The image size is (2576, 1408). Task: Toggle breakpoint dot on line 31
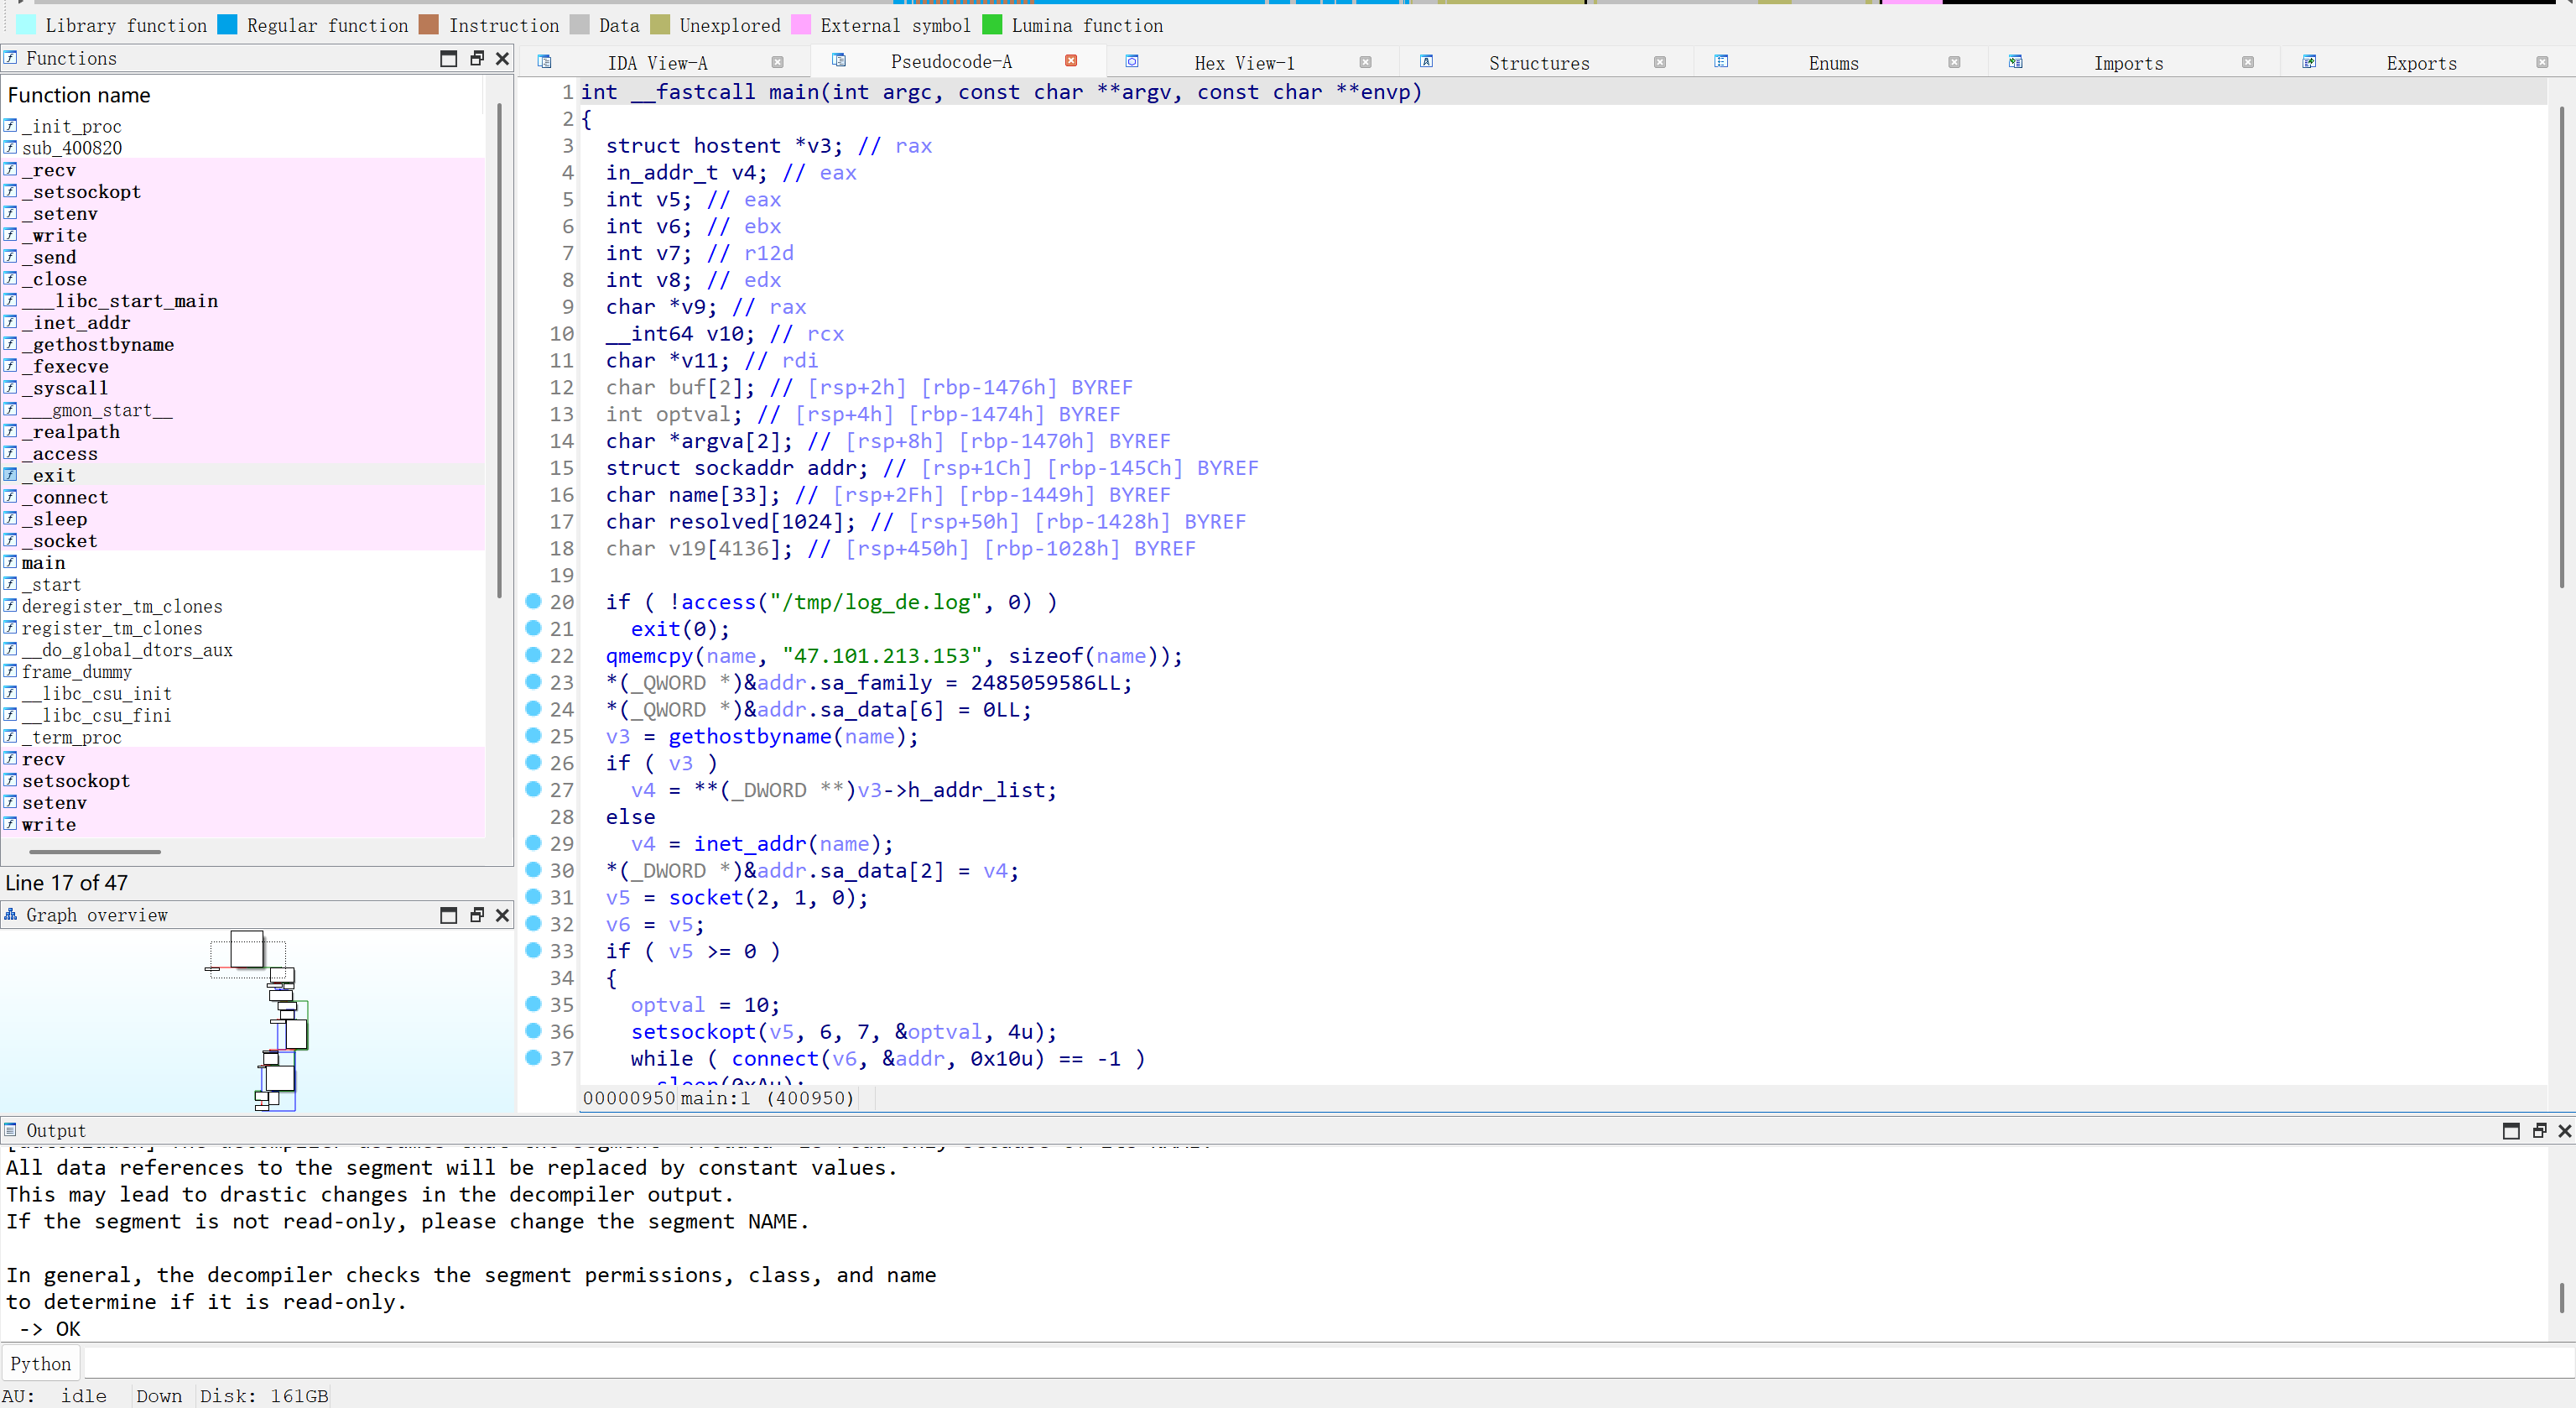point(534,896)
